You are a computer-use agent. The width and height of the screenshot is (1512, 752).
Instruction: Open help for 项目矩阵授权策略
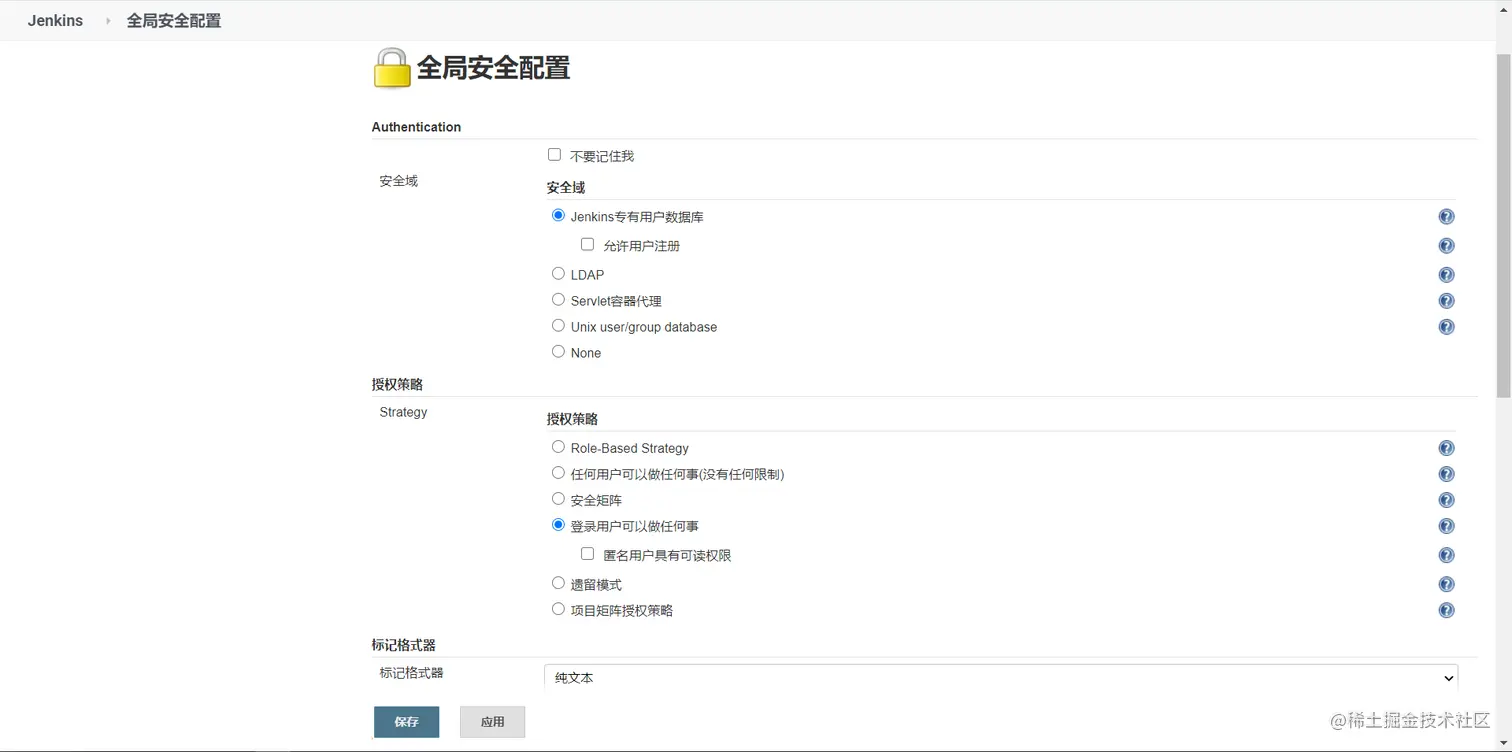click(x=1446, y=610)
